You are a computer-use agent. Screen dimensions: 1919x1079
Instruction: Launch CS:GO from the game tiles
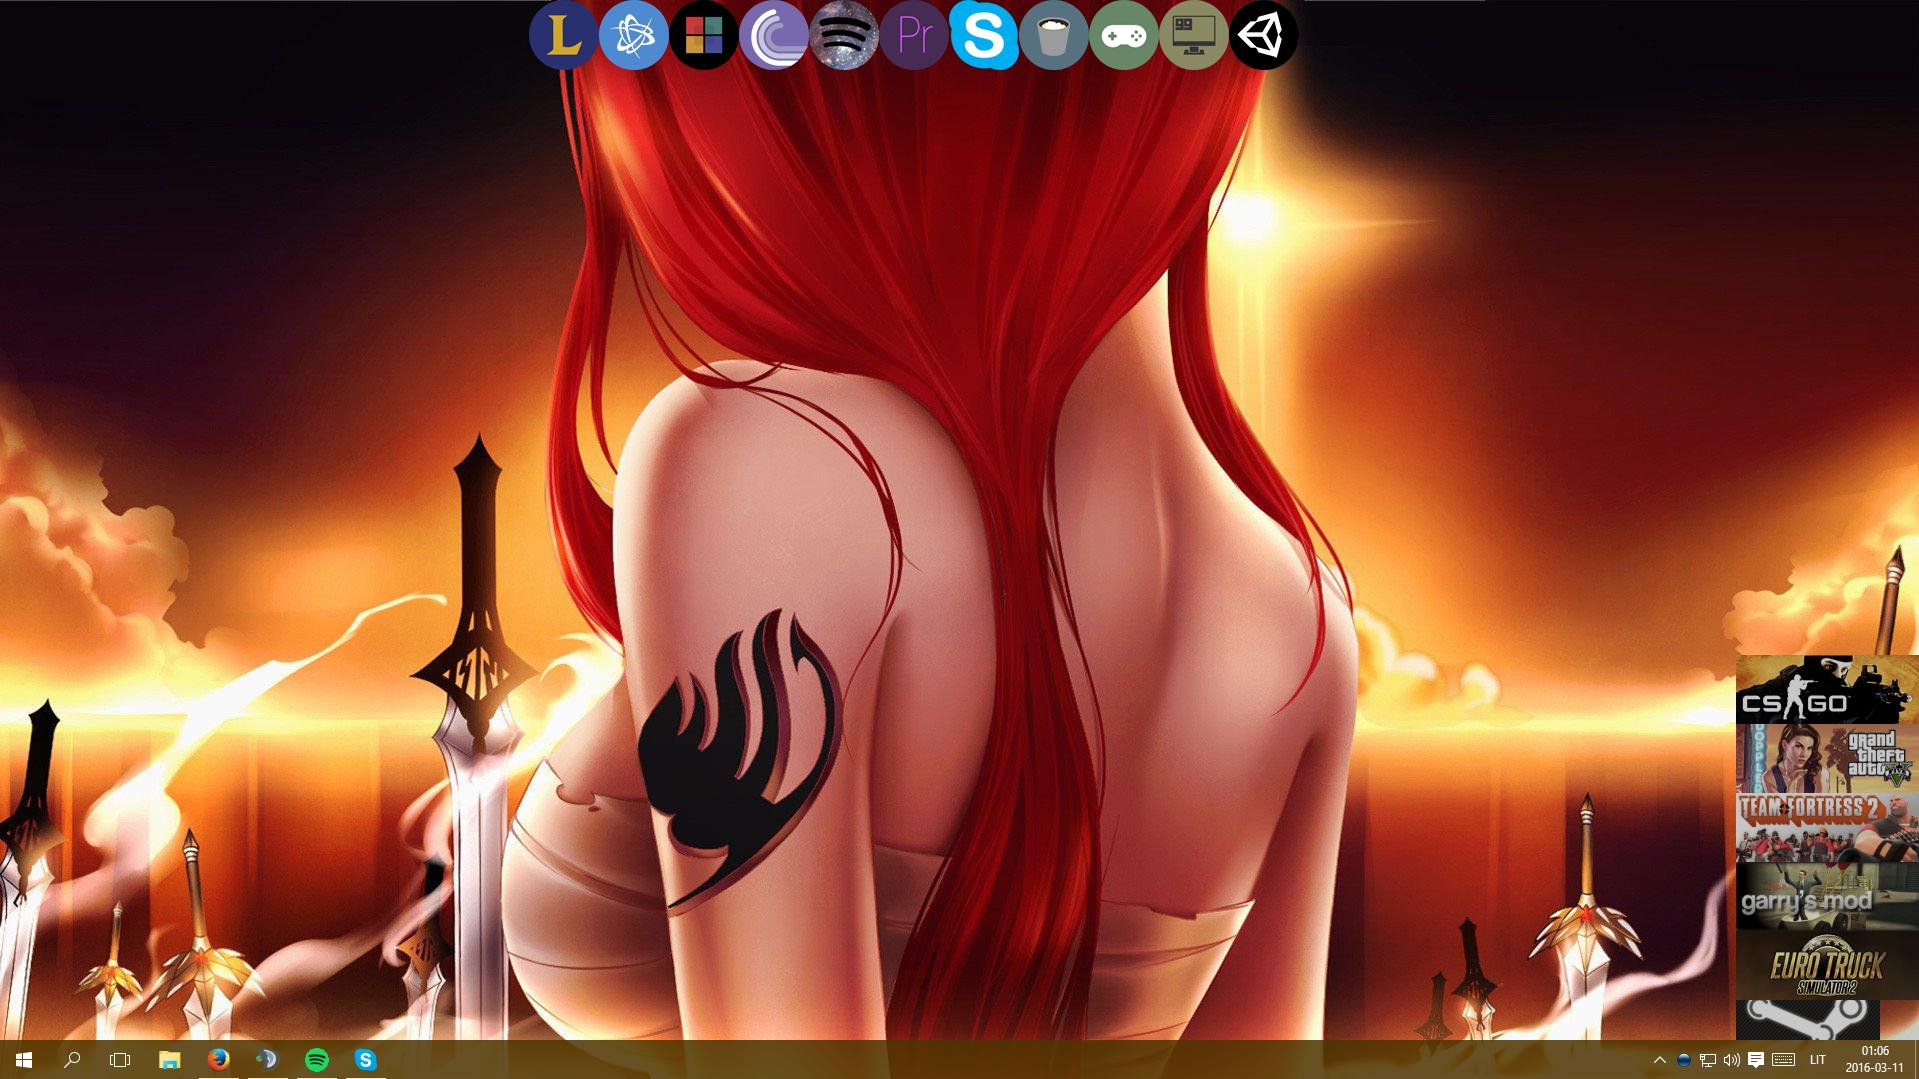[1827, 690]
